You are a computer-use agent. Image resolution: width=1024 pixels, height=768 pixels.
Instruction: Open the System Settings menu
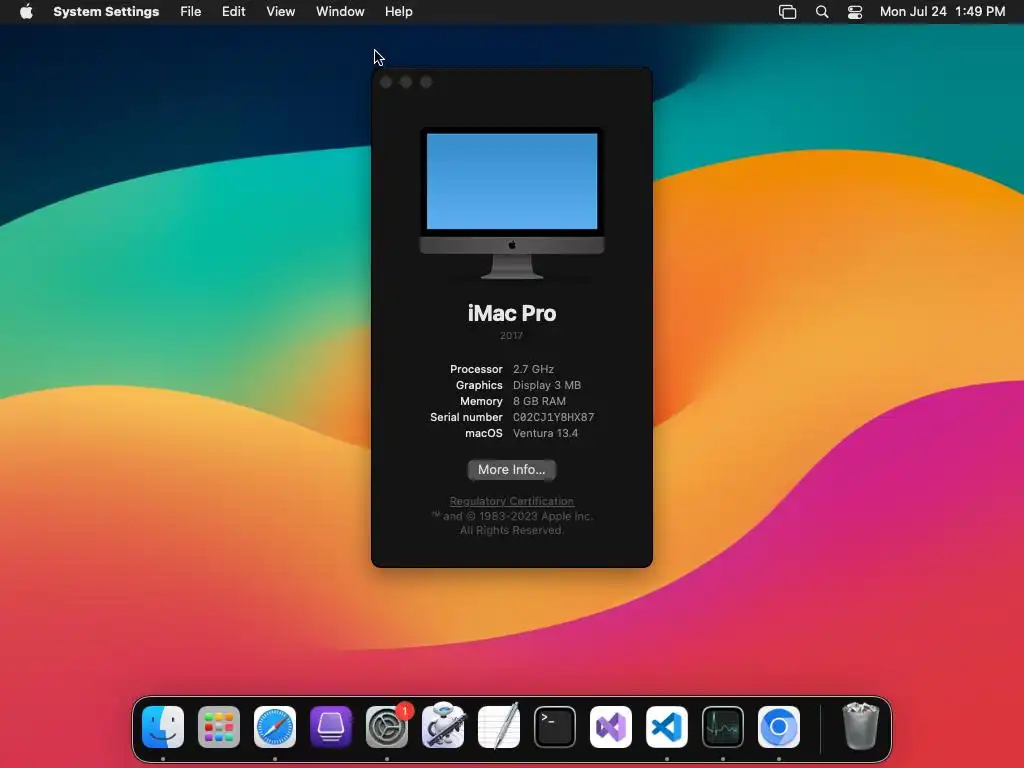coord(106,12)
